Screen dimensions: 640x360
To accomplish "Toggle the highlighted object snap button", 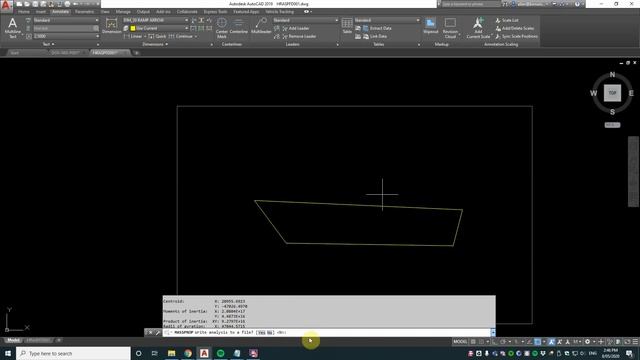I will (x=538, y=342).
